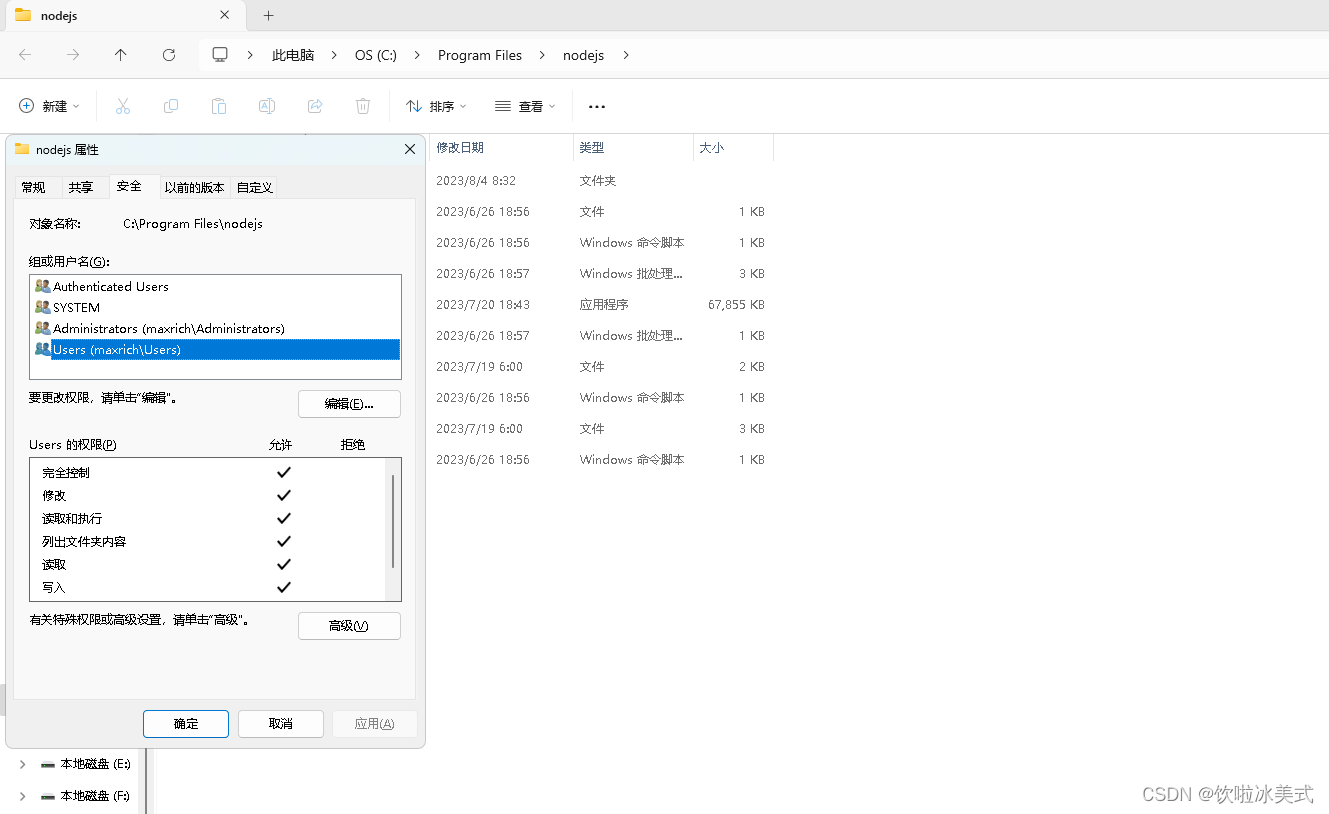Expand local disk (E:) tree node

tap(22, 764)
